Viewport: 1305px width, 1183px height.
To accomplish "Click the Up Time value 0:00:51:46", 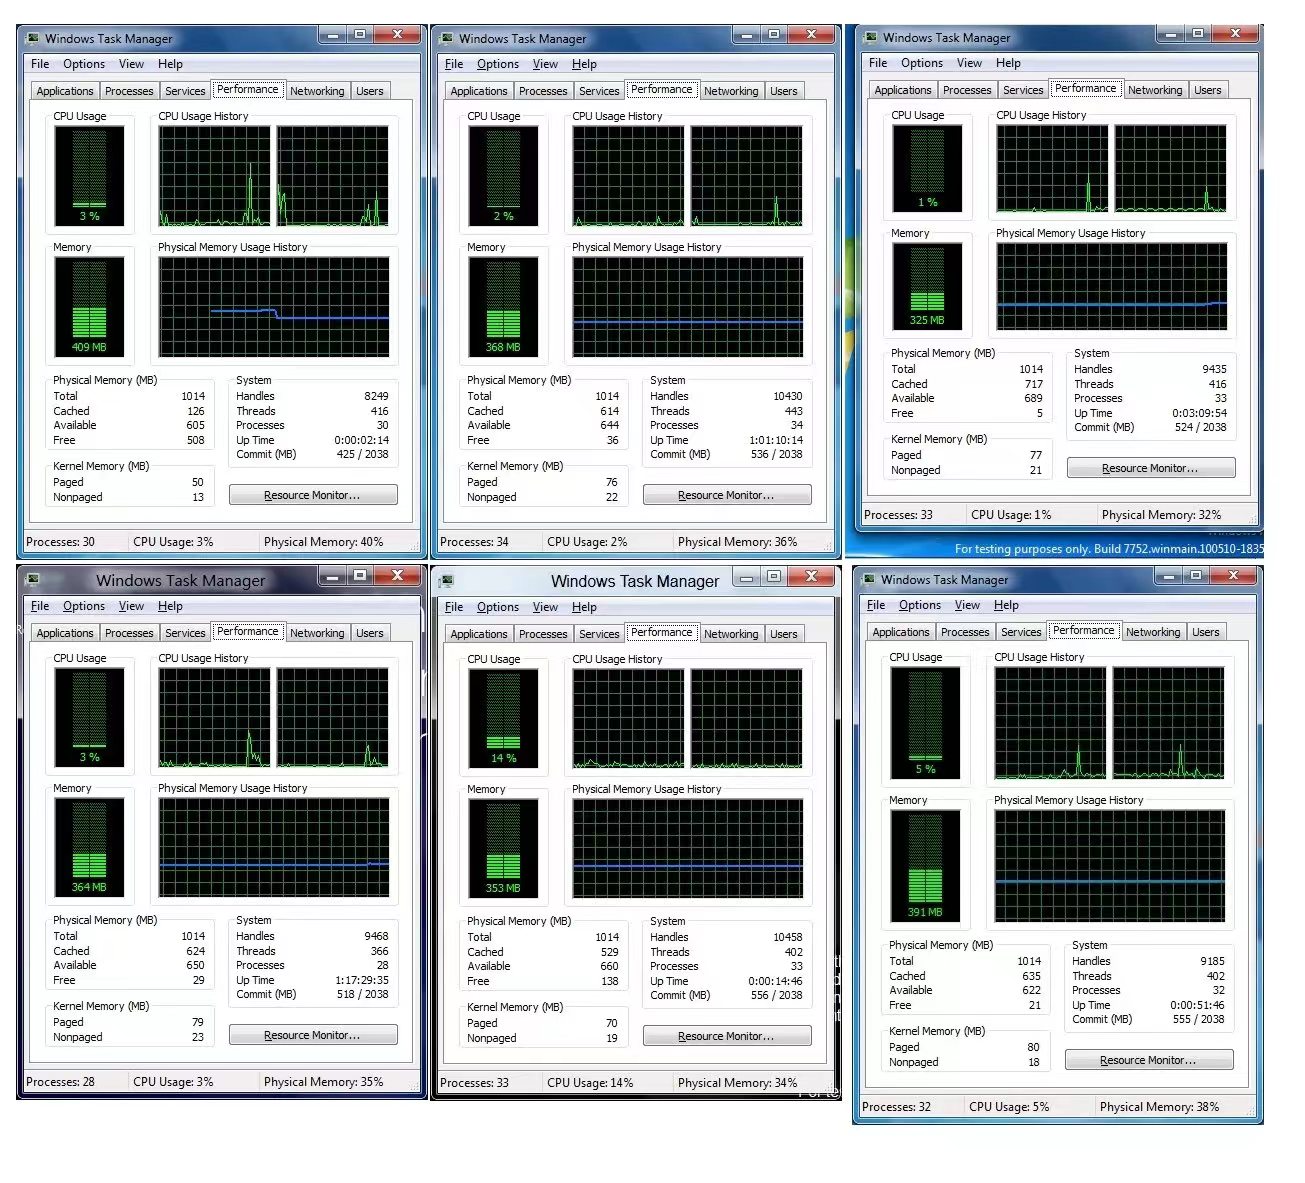I will tap(1198, 1005).
